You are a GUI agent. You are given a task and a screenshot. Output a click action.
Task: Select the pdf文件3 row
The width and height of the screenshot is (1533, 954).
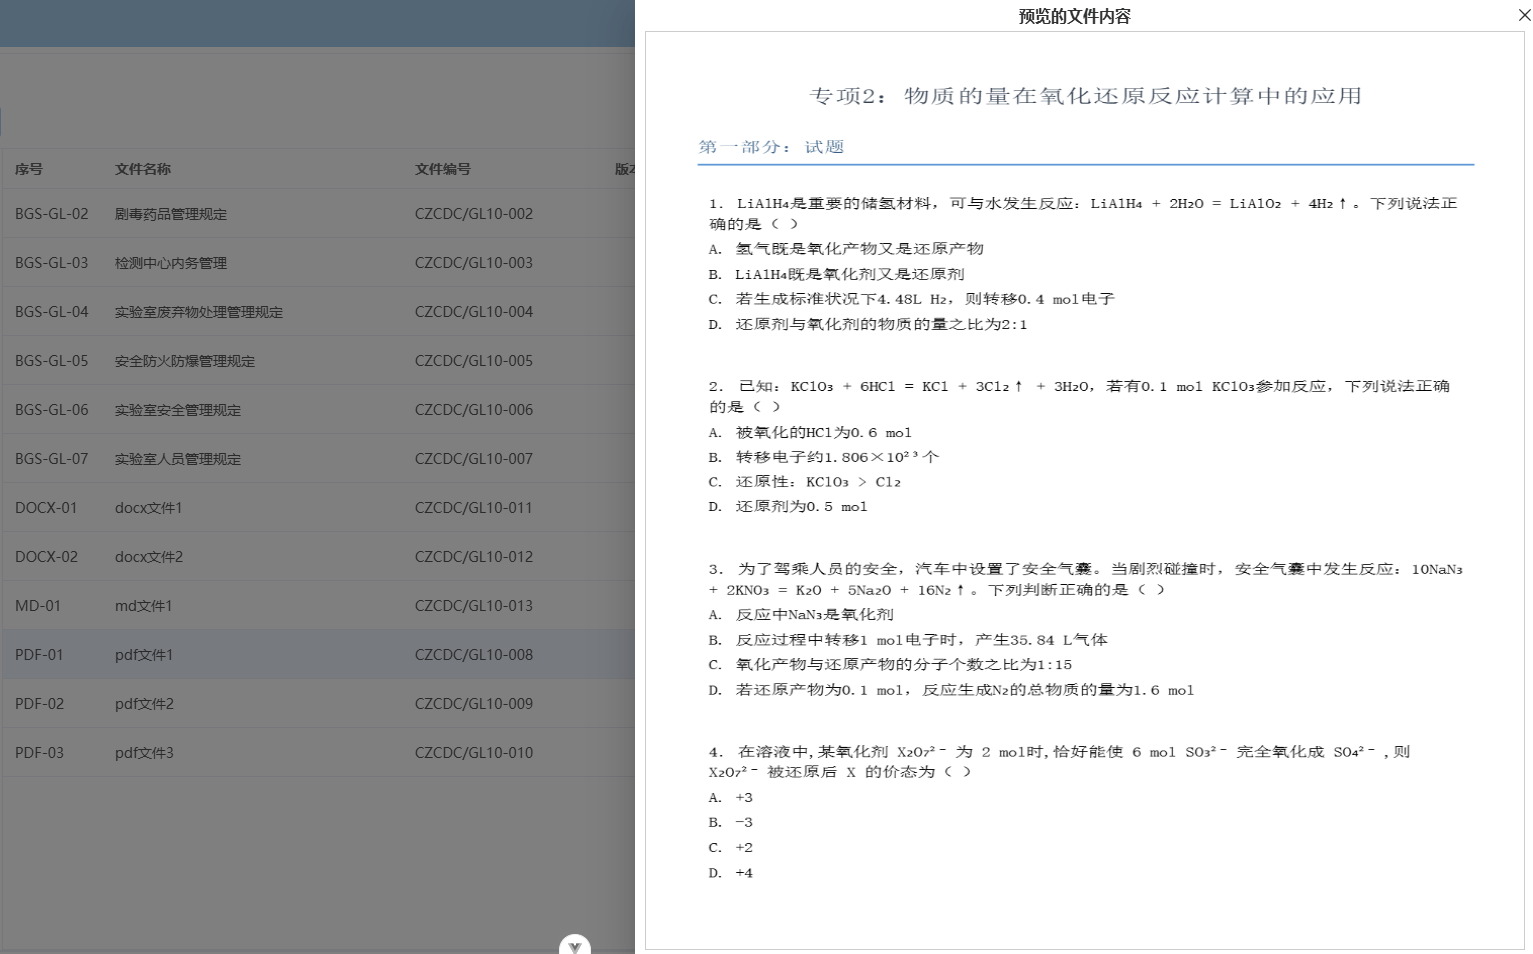(143, 752)
